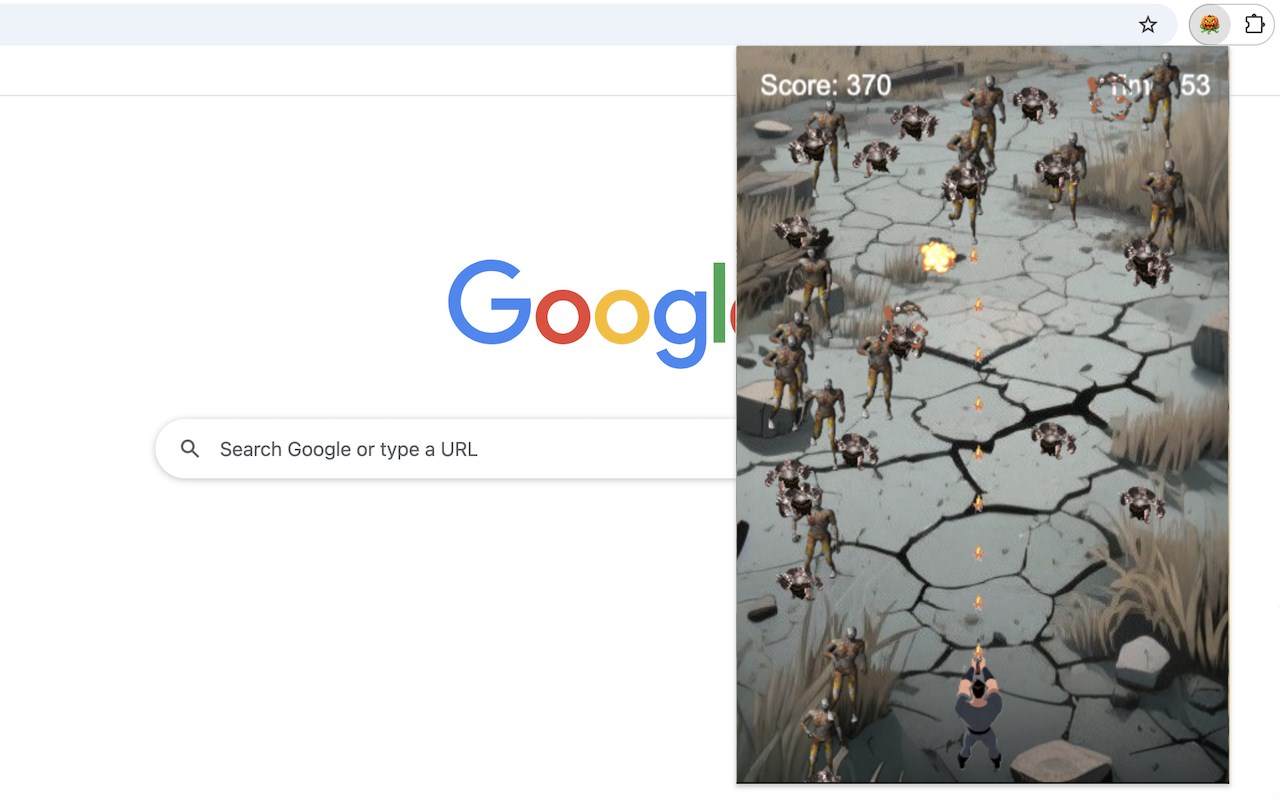
Task: Open the pumpkin zombie game extension icon
Action: pyautogui.click(x=1210, y=25)
